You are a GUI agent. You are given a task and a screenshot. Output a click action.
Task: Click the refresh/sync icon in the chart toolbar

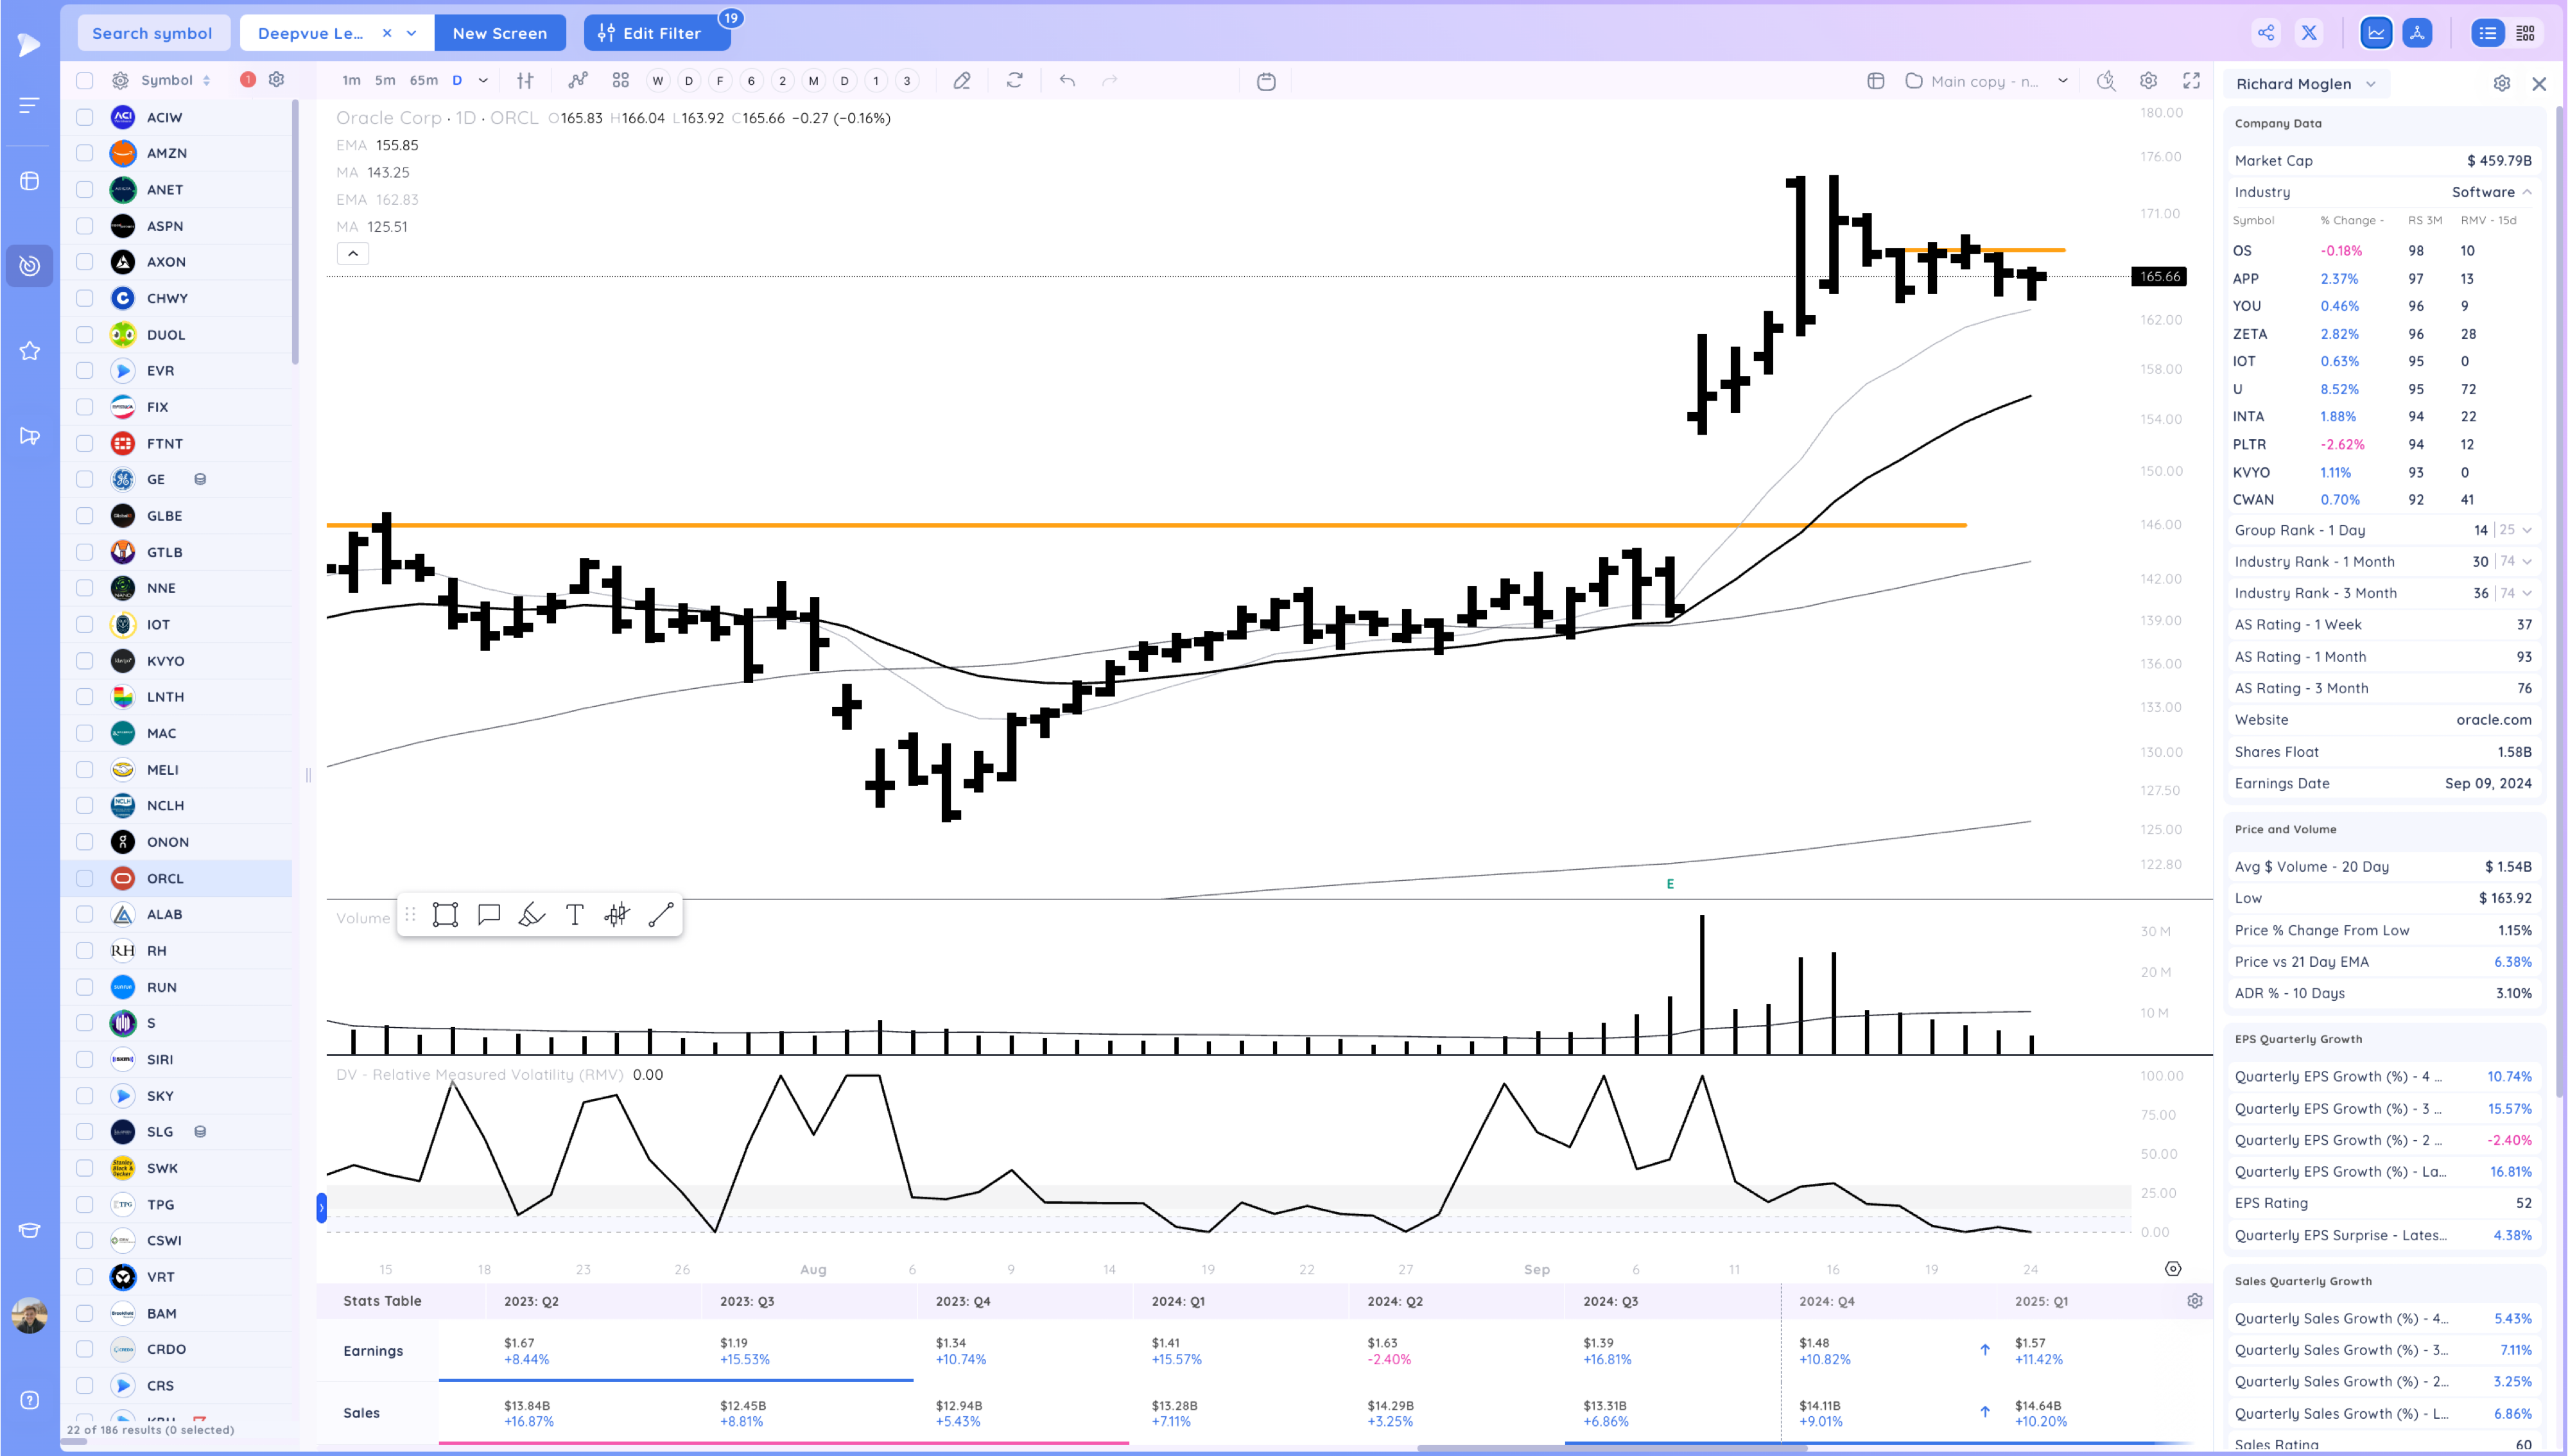tap(1014, 80)
